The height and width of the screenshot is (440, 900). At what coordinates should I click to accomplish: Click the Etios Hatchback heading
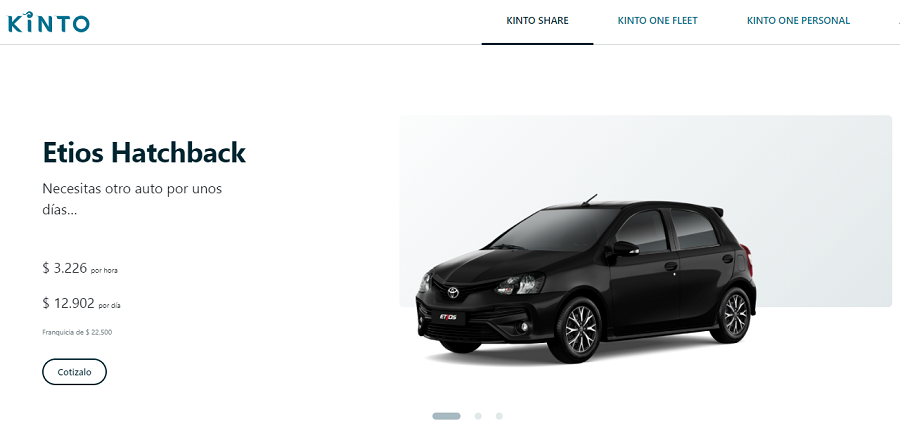(x=144, y=152)
